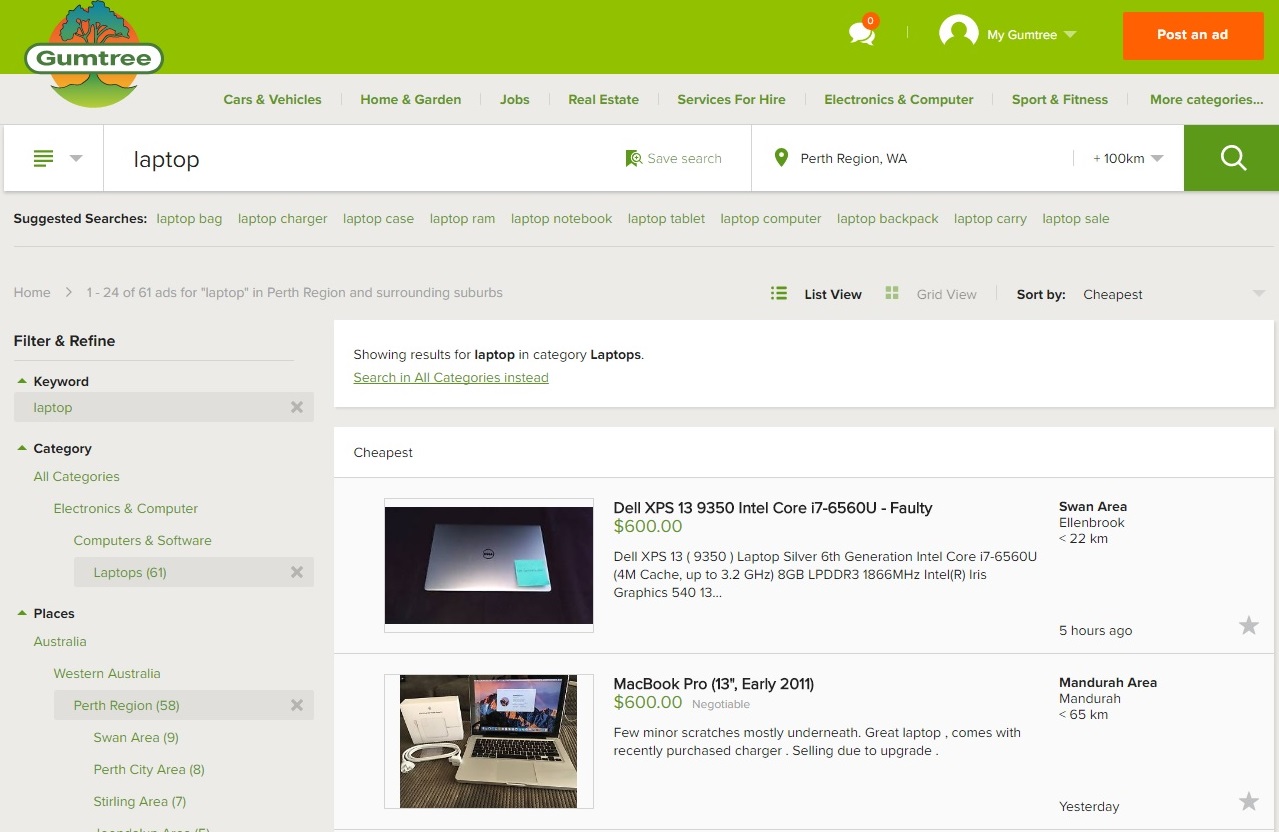The image size is (1279, 832).
Task: Click the location pin icon
Action: 781,158
